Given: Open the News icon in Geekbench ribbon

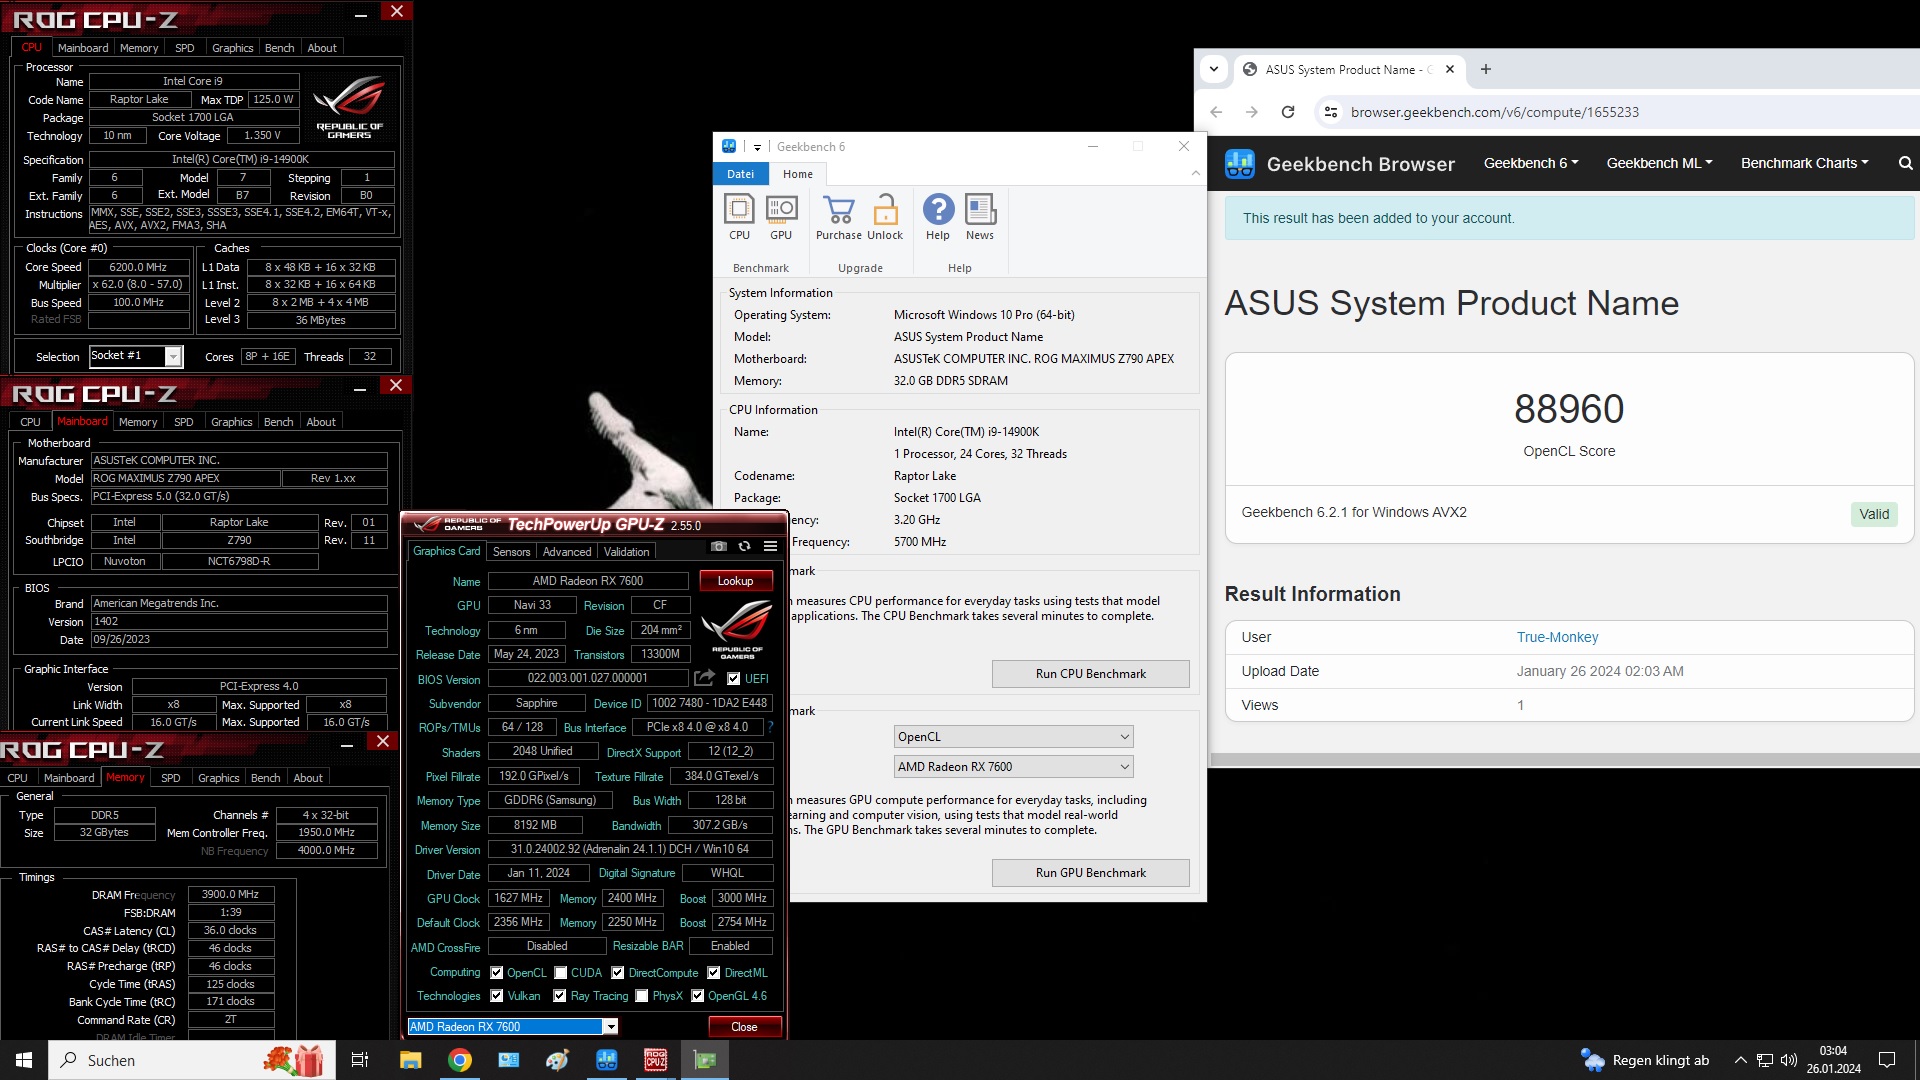Looking at the screenshot, I should (980, 217).
